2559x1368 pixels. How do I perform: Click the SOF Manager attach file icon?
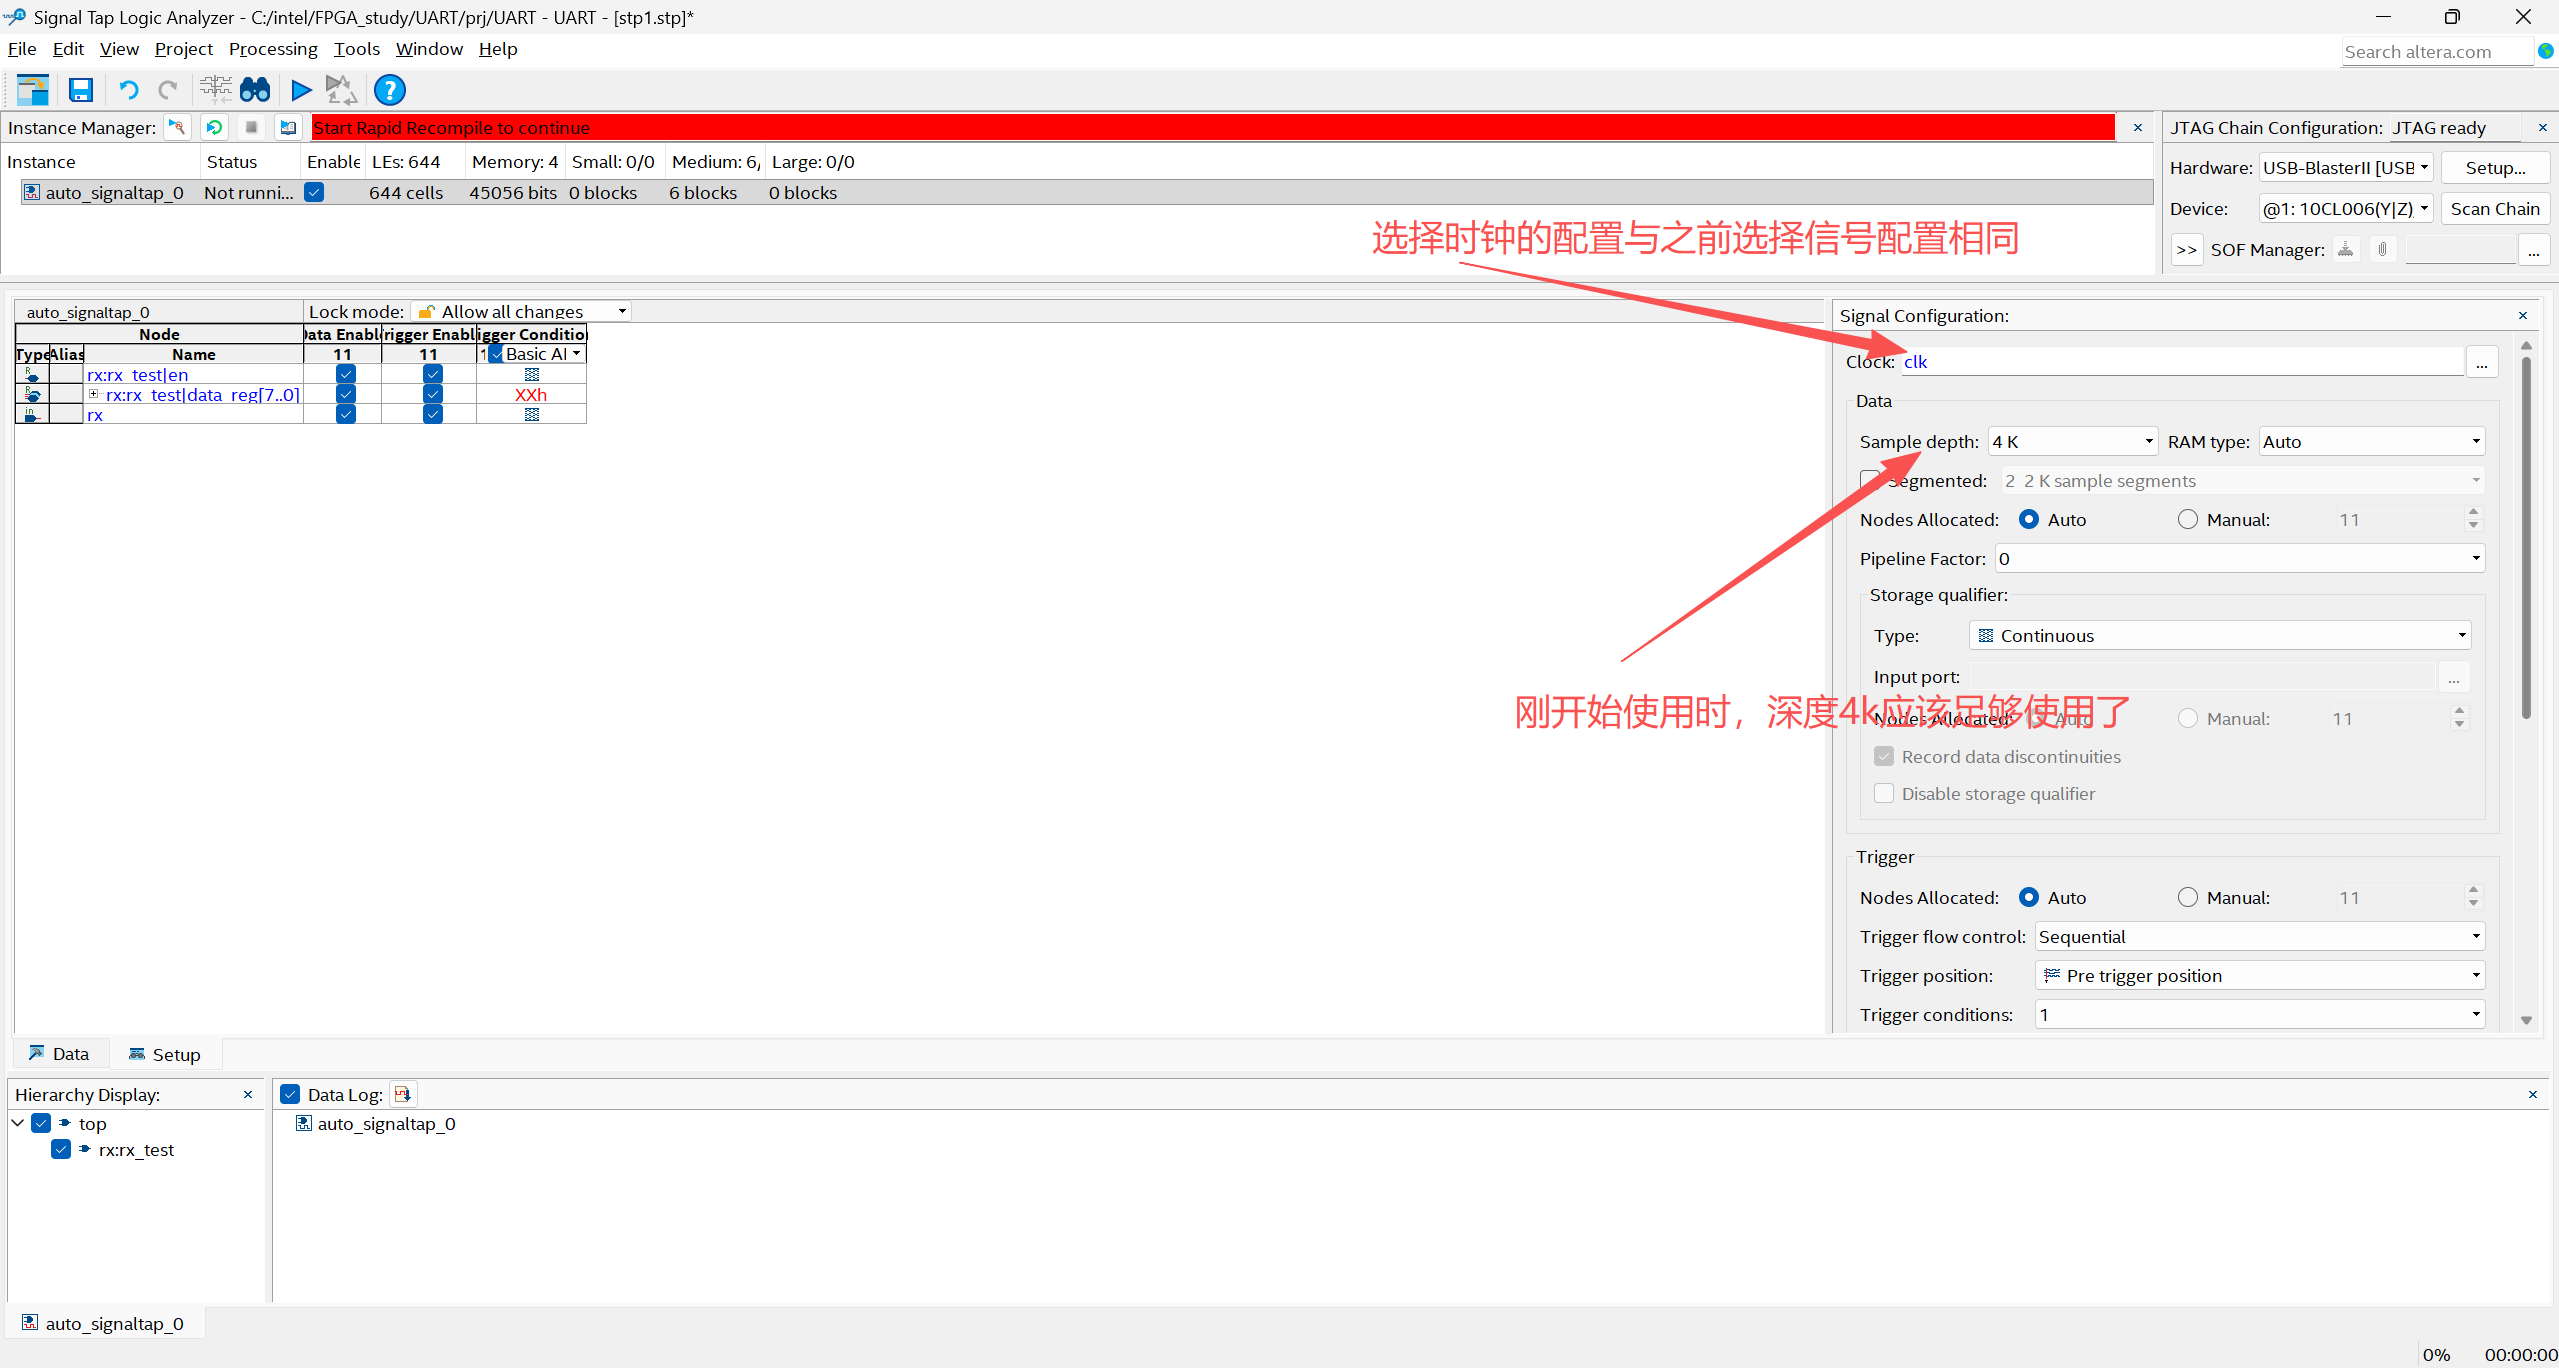[x=2383, y=249]
